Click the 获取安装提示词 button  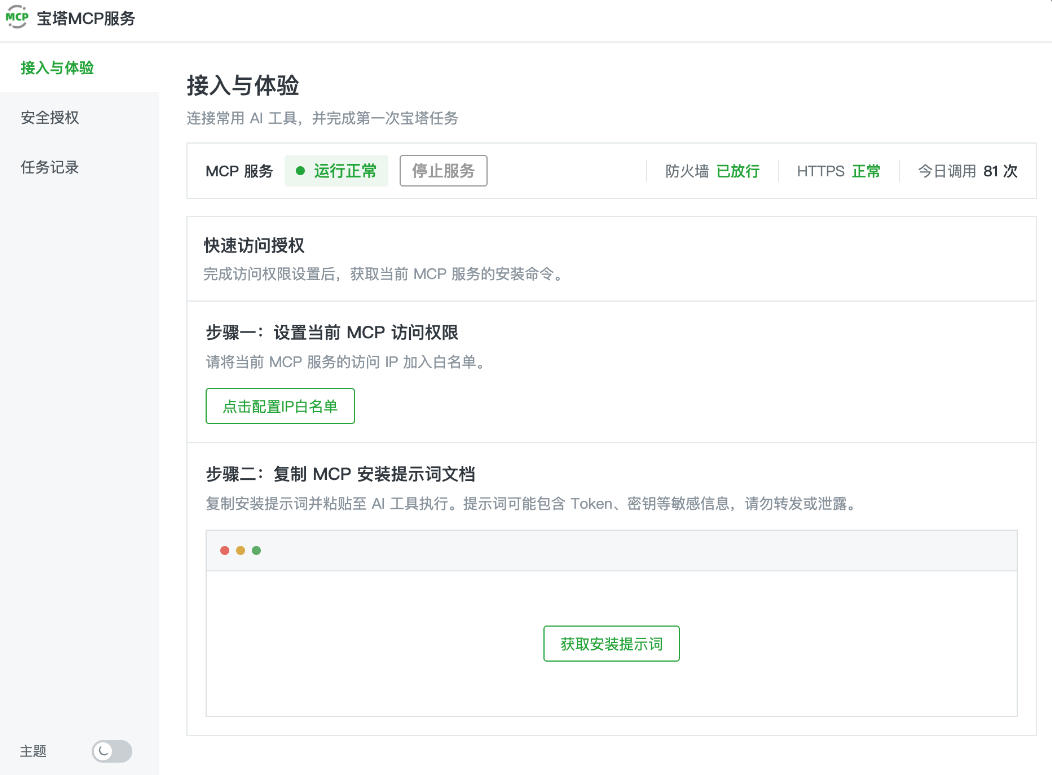tap(611, 643)
